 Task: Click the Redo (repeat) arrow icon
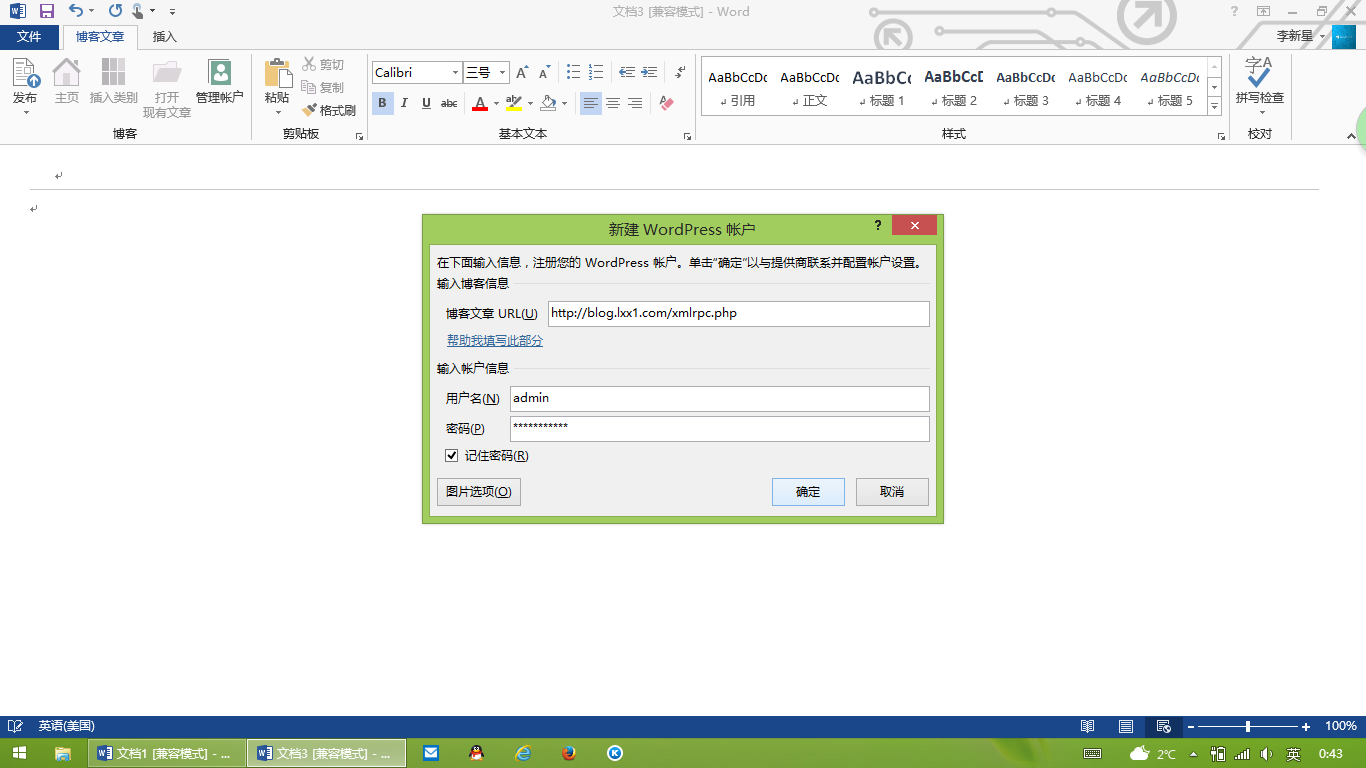(115, 11)
